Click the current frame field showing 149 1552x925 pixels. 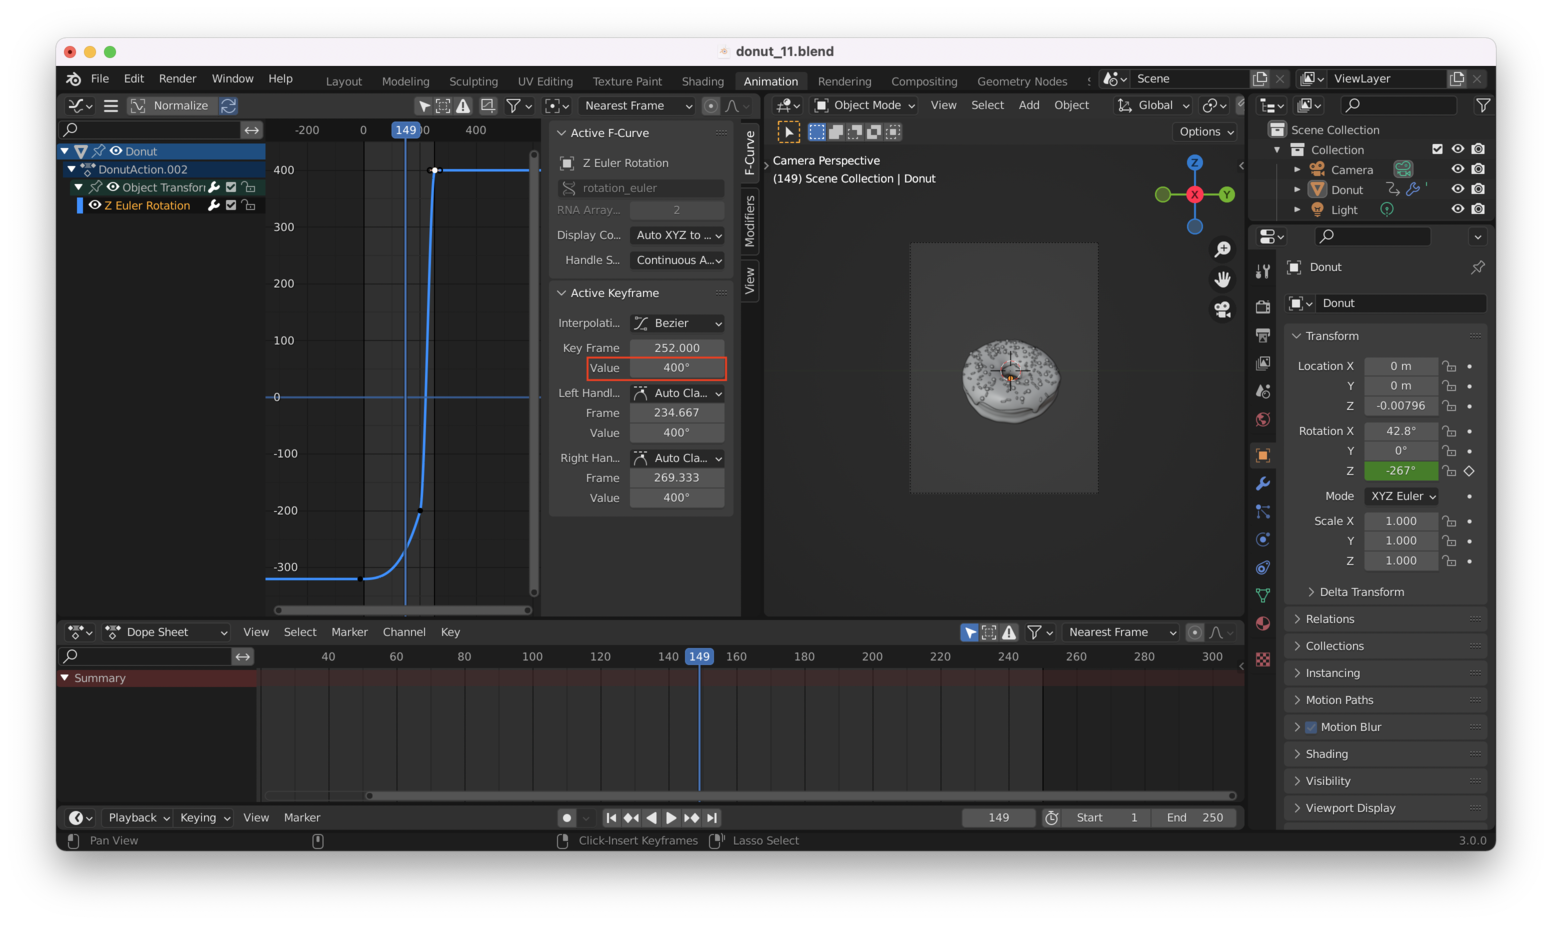click(997, 817)
